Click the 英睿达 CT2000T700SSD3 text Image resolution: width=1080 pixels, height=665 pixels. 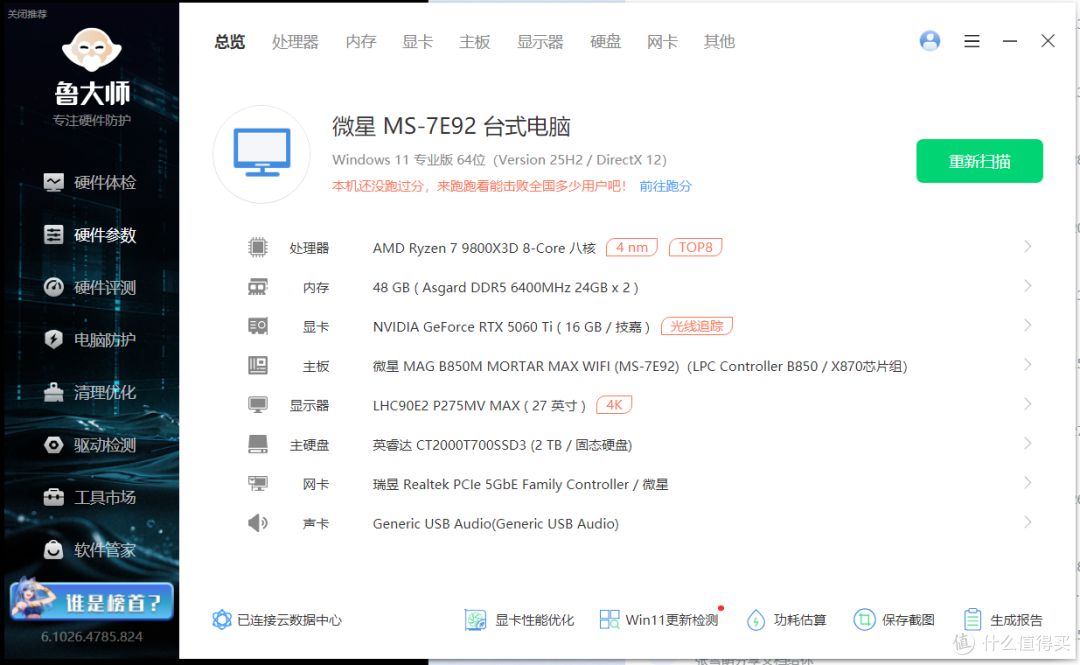[502, 445]
